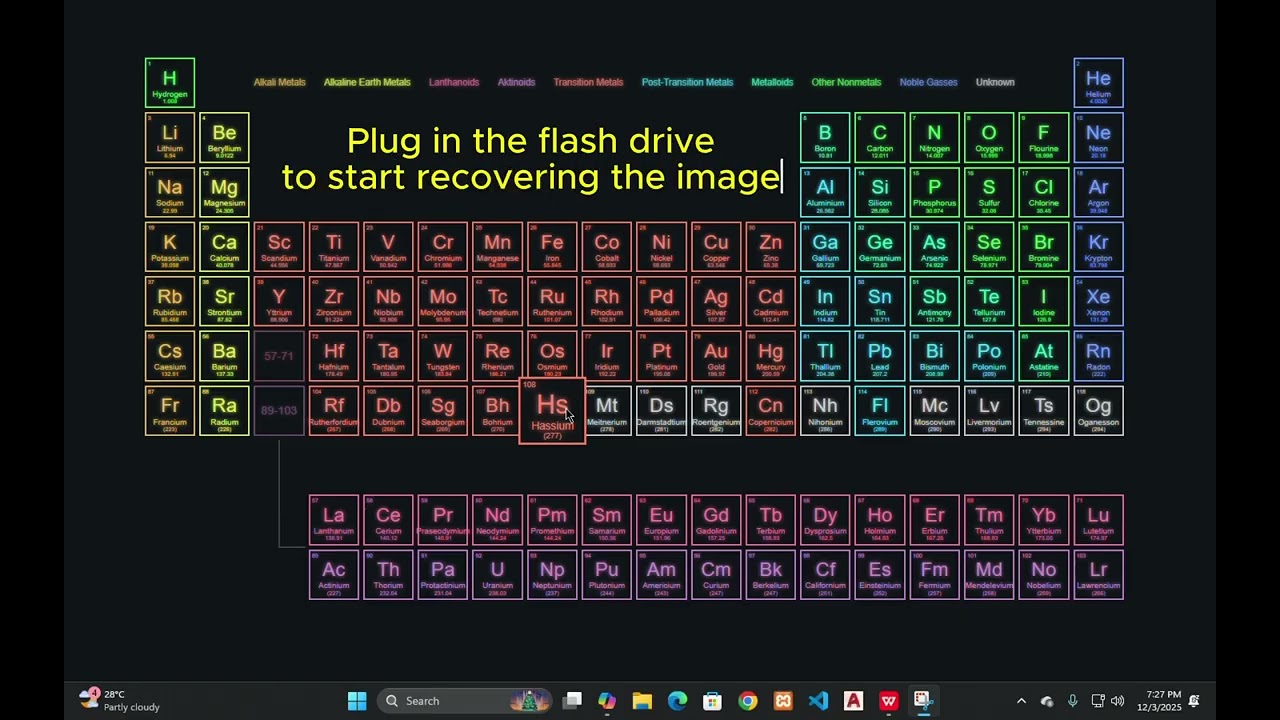This screenshot has width=1280, height=720.
Task: Select the Tungsten element tile
Action: [x=443, y=357]
